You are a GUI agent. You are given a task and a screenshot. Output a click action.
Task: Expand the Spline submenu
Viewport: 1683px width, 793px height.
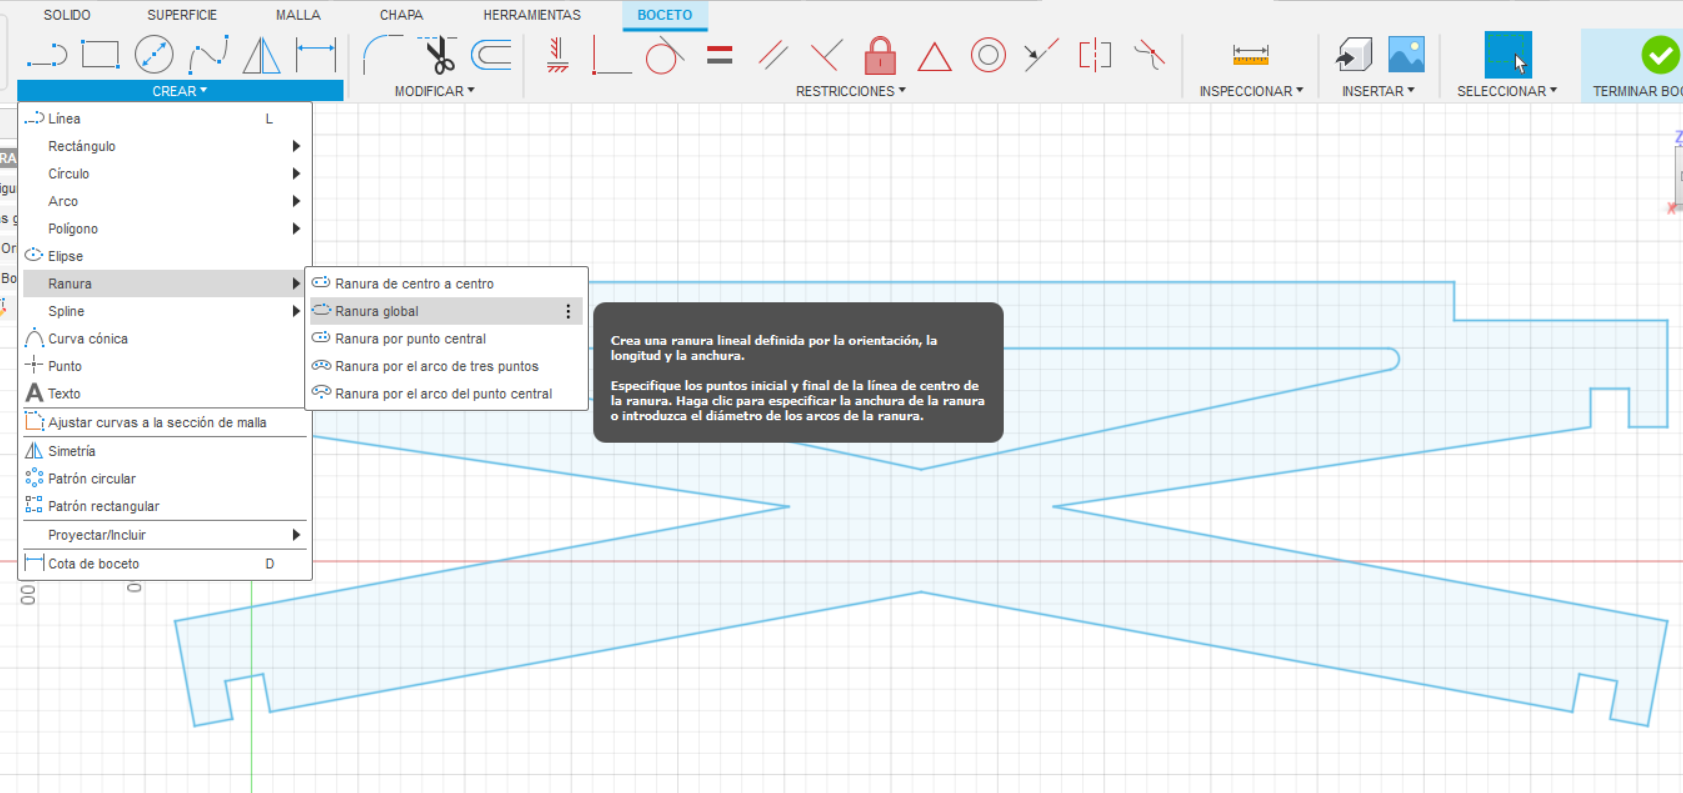click(x=165, y=311)
